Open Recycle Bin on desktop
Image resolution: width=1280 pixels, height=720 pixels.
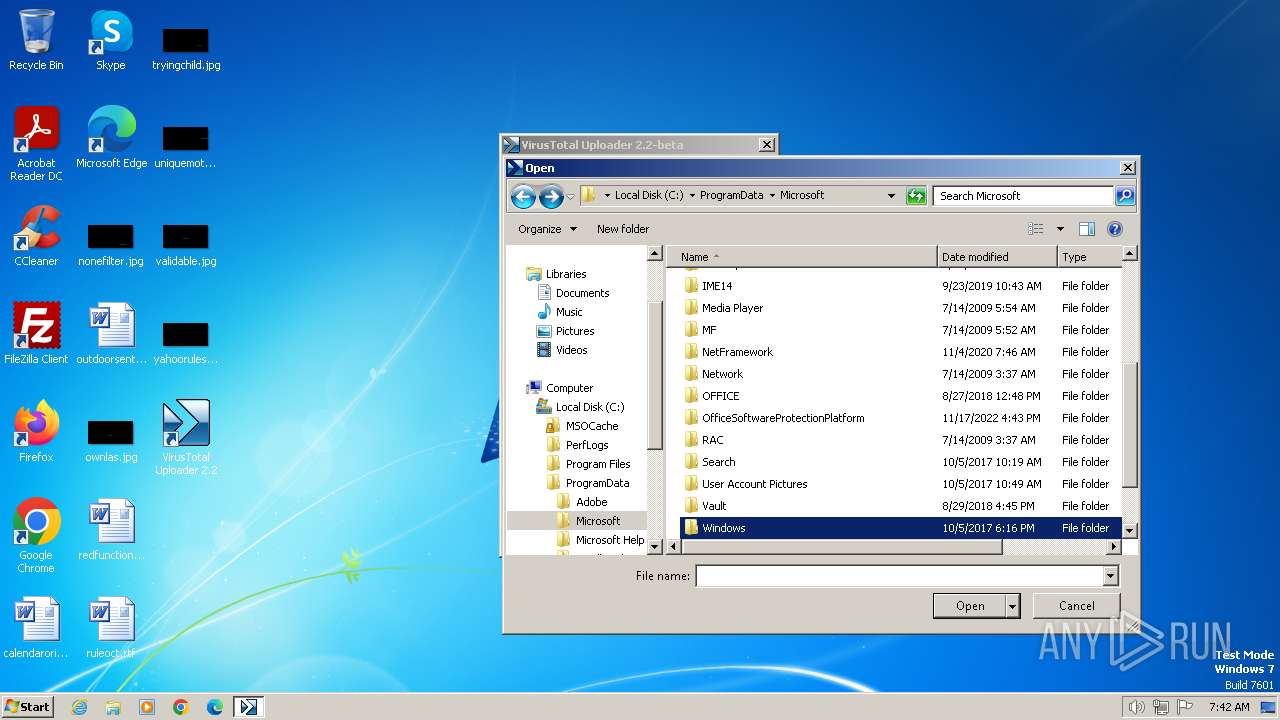pyautogui.click(x=36, y=40)
